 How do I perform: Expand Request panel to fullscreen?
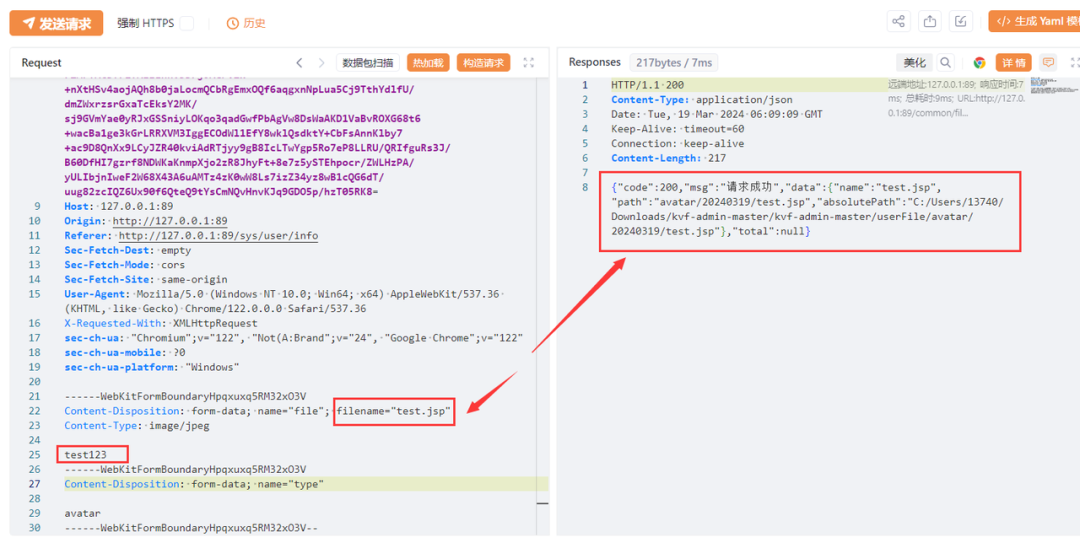(529, 63)
